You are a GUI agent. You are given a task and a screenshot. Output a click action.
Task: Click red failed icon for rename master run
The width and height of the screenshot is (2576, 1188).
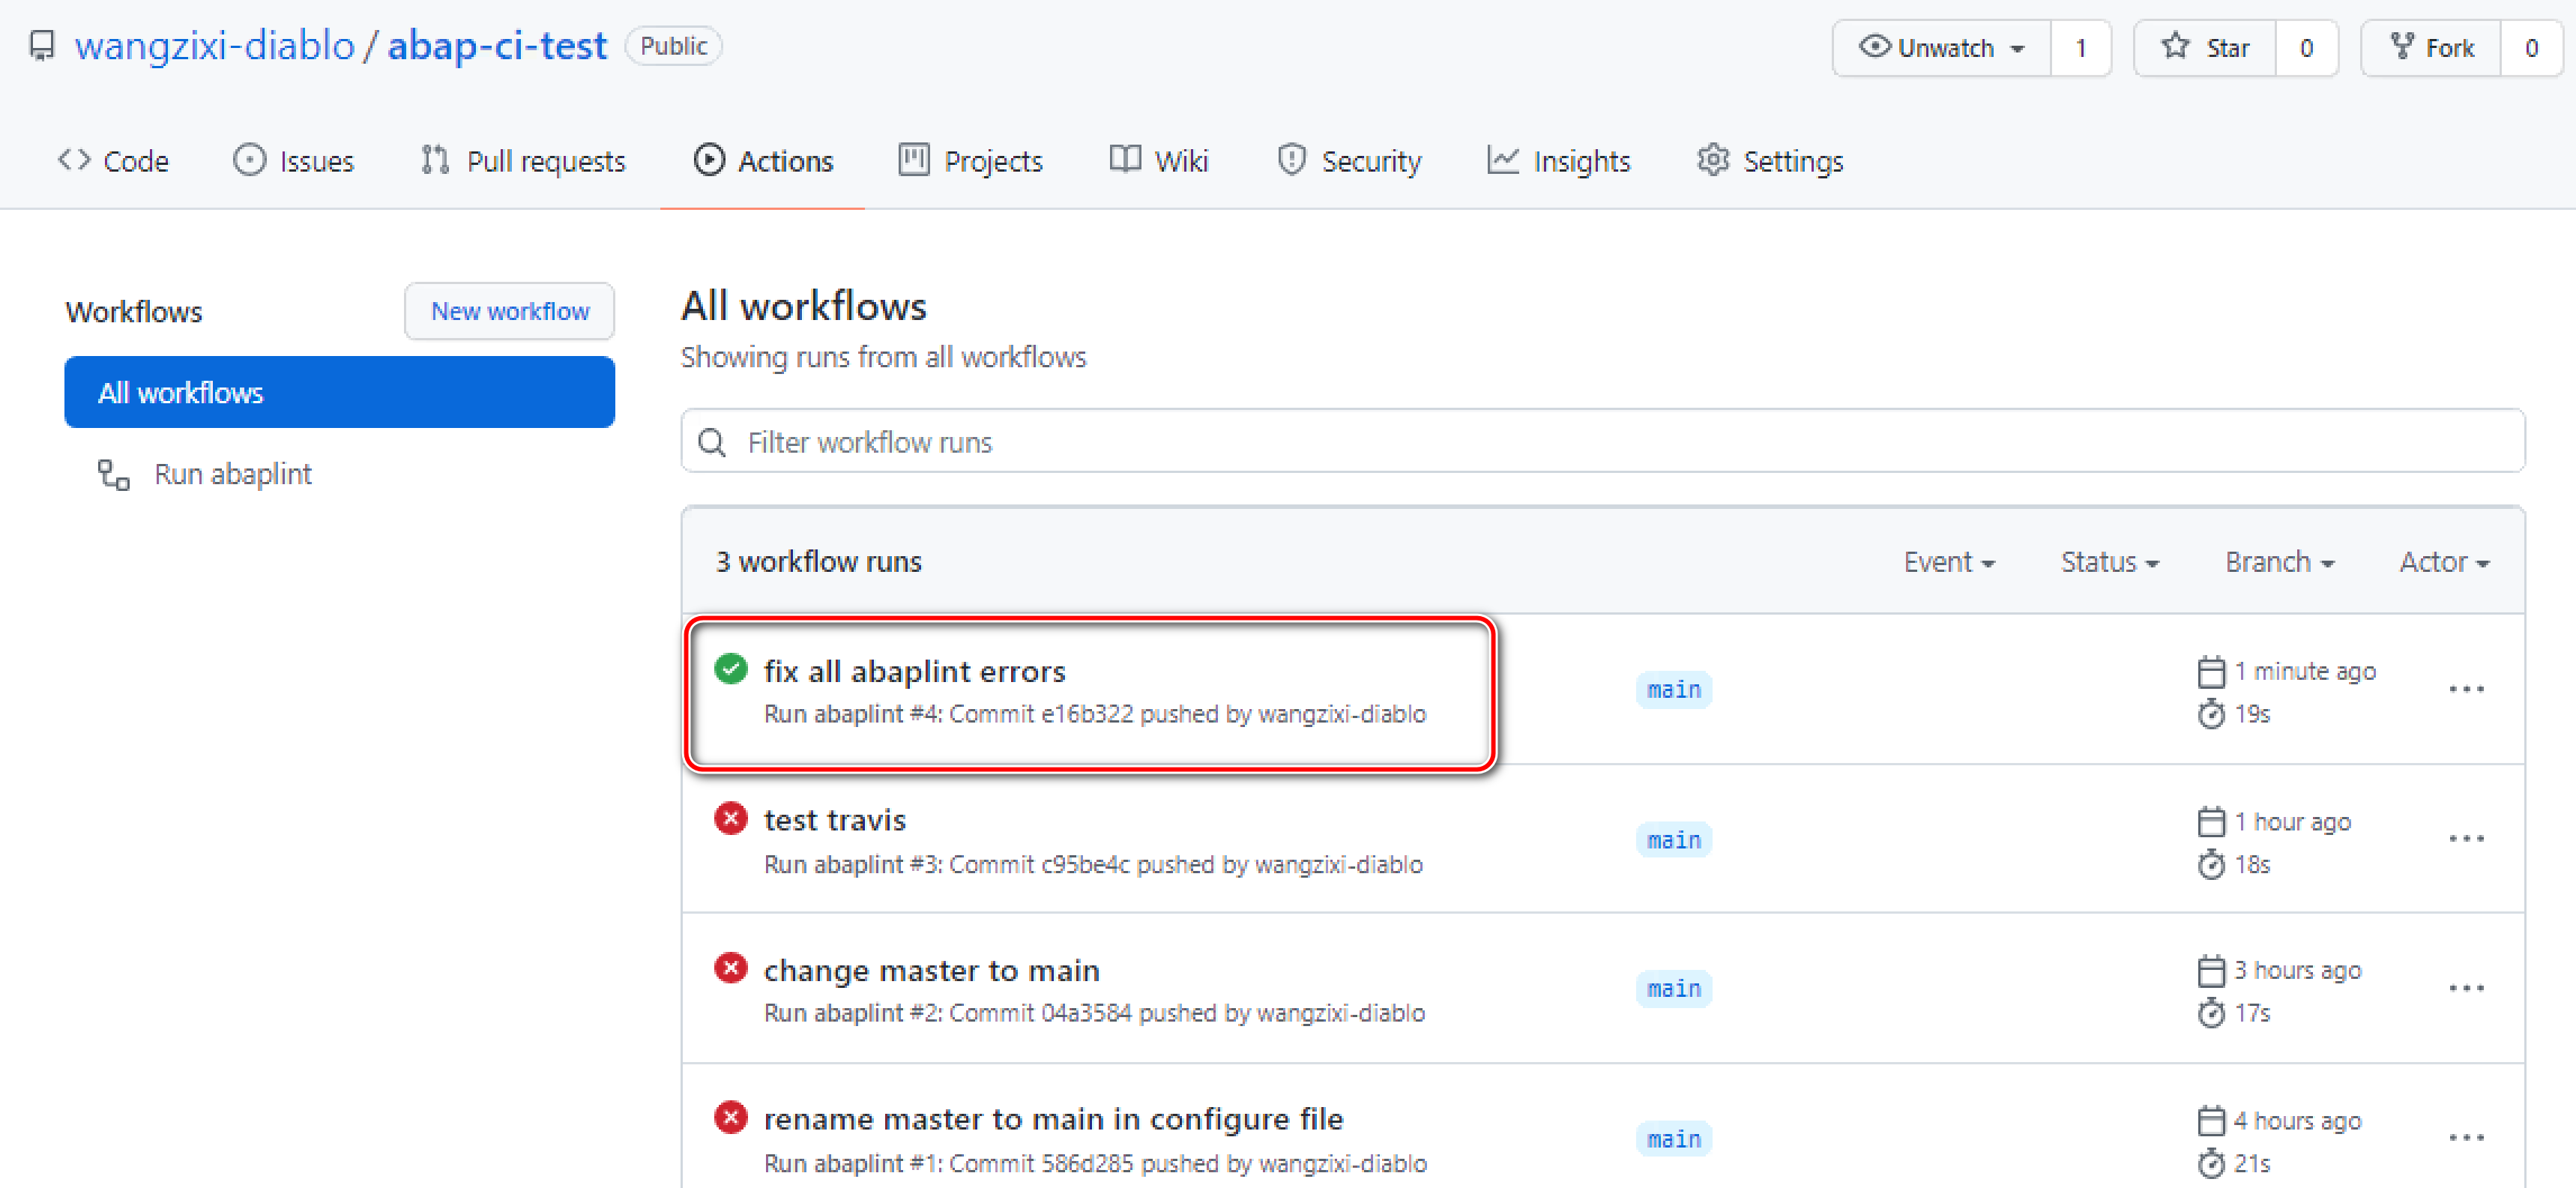click(x=731, y=1117)
